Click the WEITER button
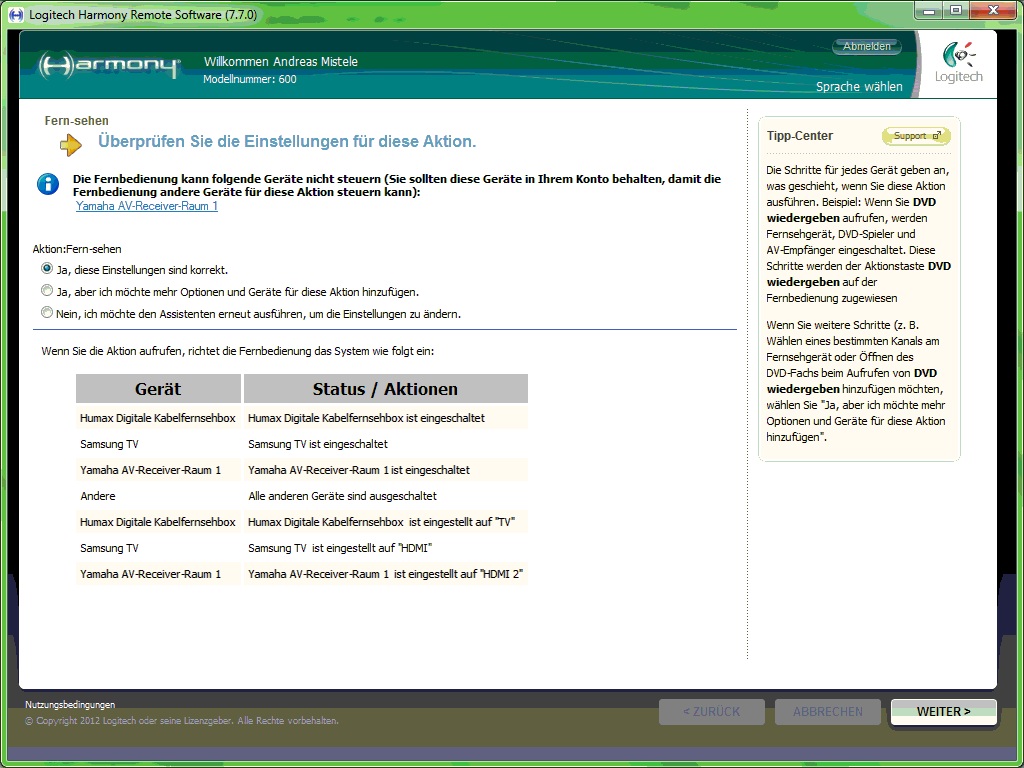This screenshot has height=768, width=1024. [943, 712]
